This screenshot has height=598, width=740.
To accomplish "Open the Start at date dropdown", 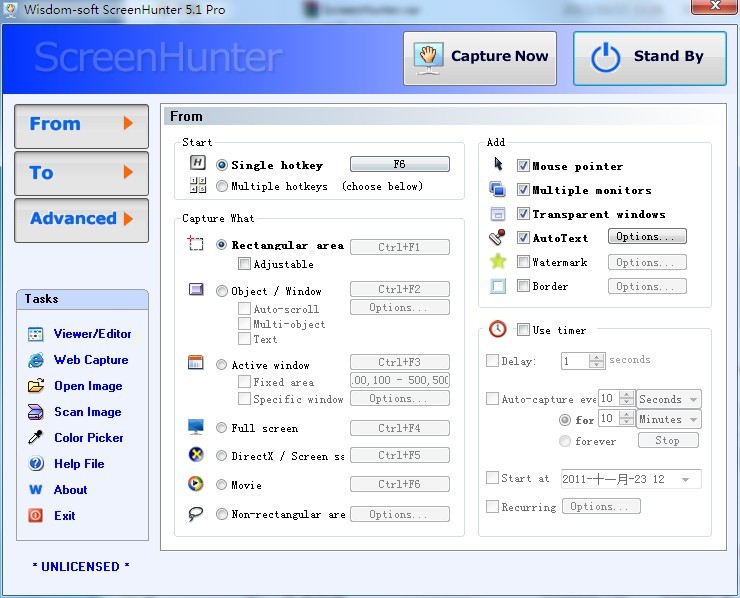I will tap(686, 479).
